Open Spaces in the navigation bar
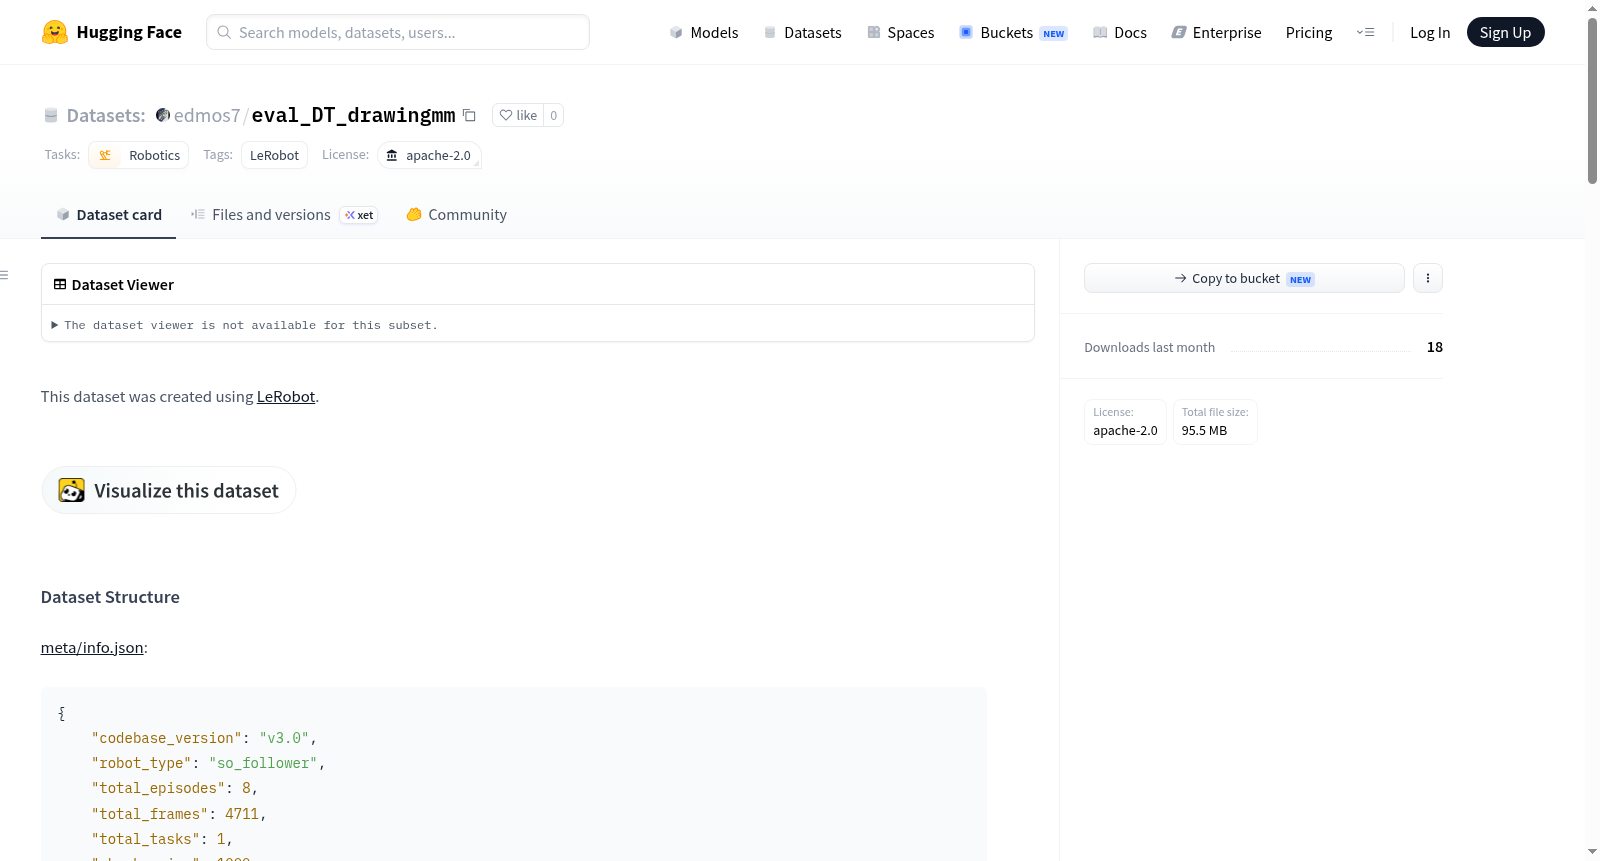1600x861 pixels. [x=901, y=32]
